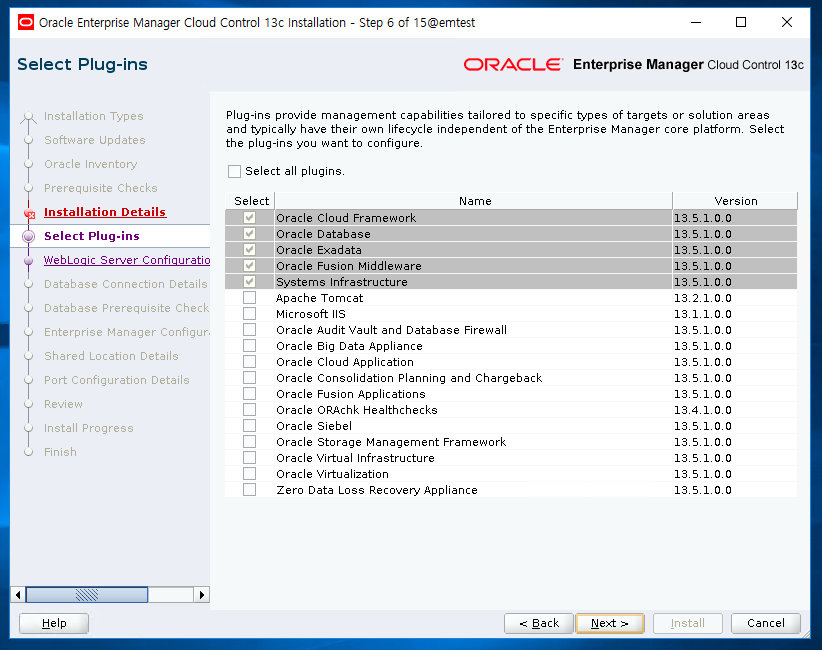
Task: Open the Installation Details step
Action: (x=104, y=212)
